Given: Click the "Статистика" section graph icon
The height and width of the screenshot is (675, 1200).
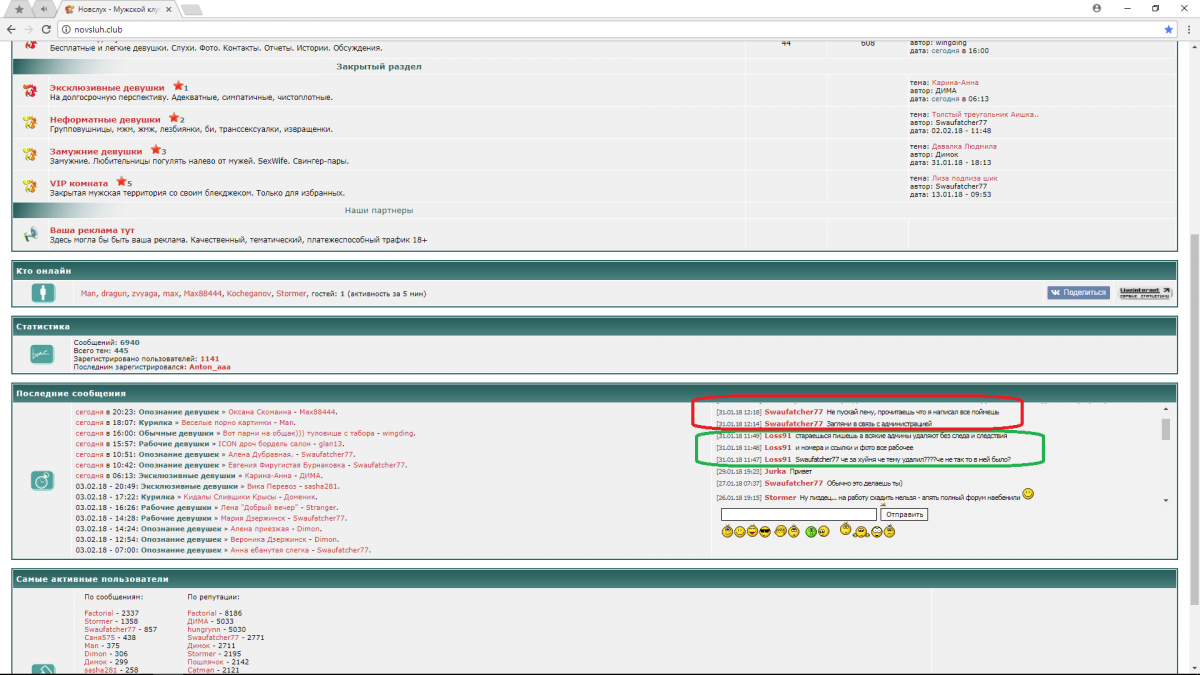Looking at the screenshot, I should [x=41, y=354].
